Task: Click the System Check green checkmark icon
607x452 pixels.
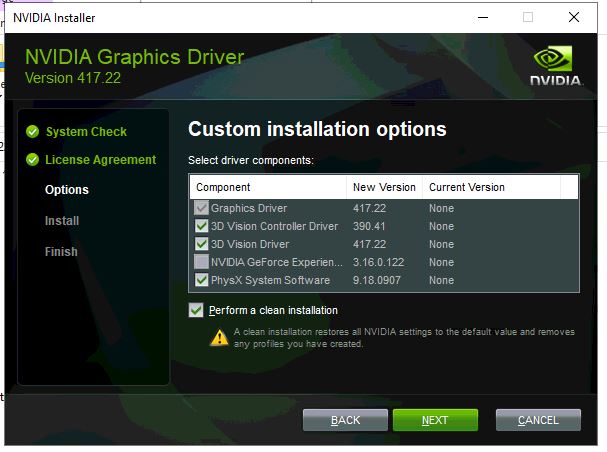Action: coord(33,132)
